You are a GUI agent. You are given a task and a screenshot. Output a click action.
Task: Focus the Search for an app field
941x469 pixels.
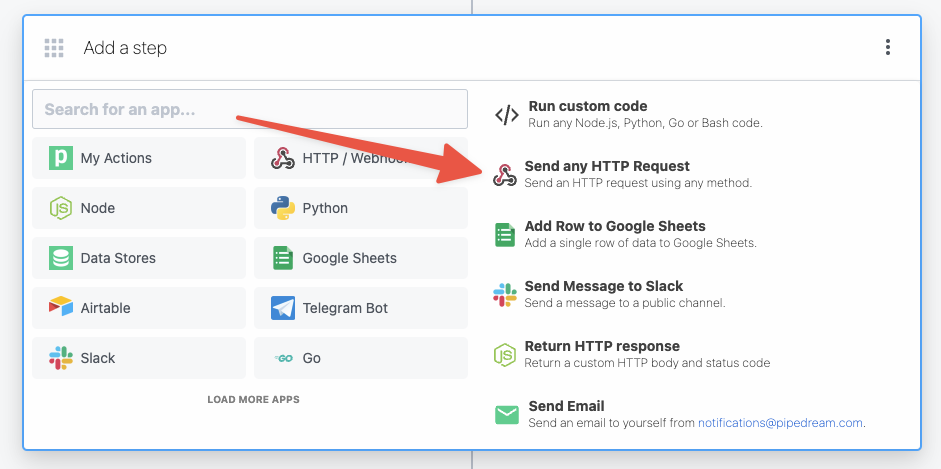point(250,109)
